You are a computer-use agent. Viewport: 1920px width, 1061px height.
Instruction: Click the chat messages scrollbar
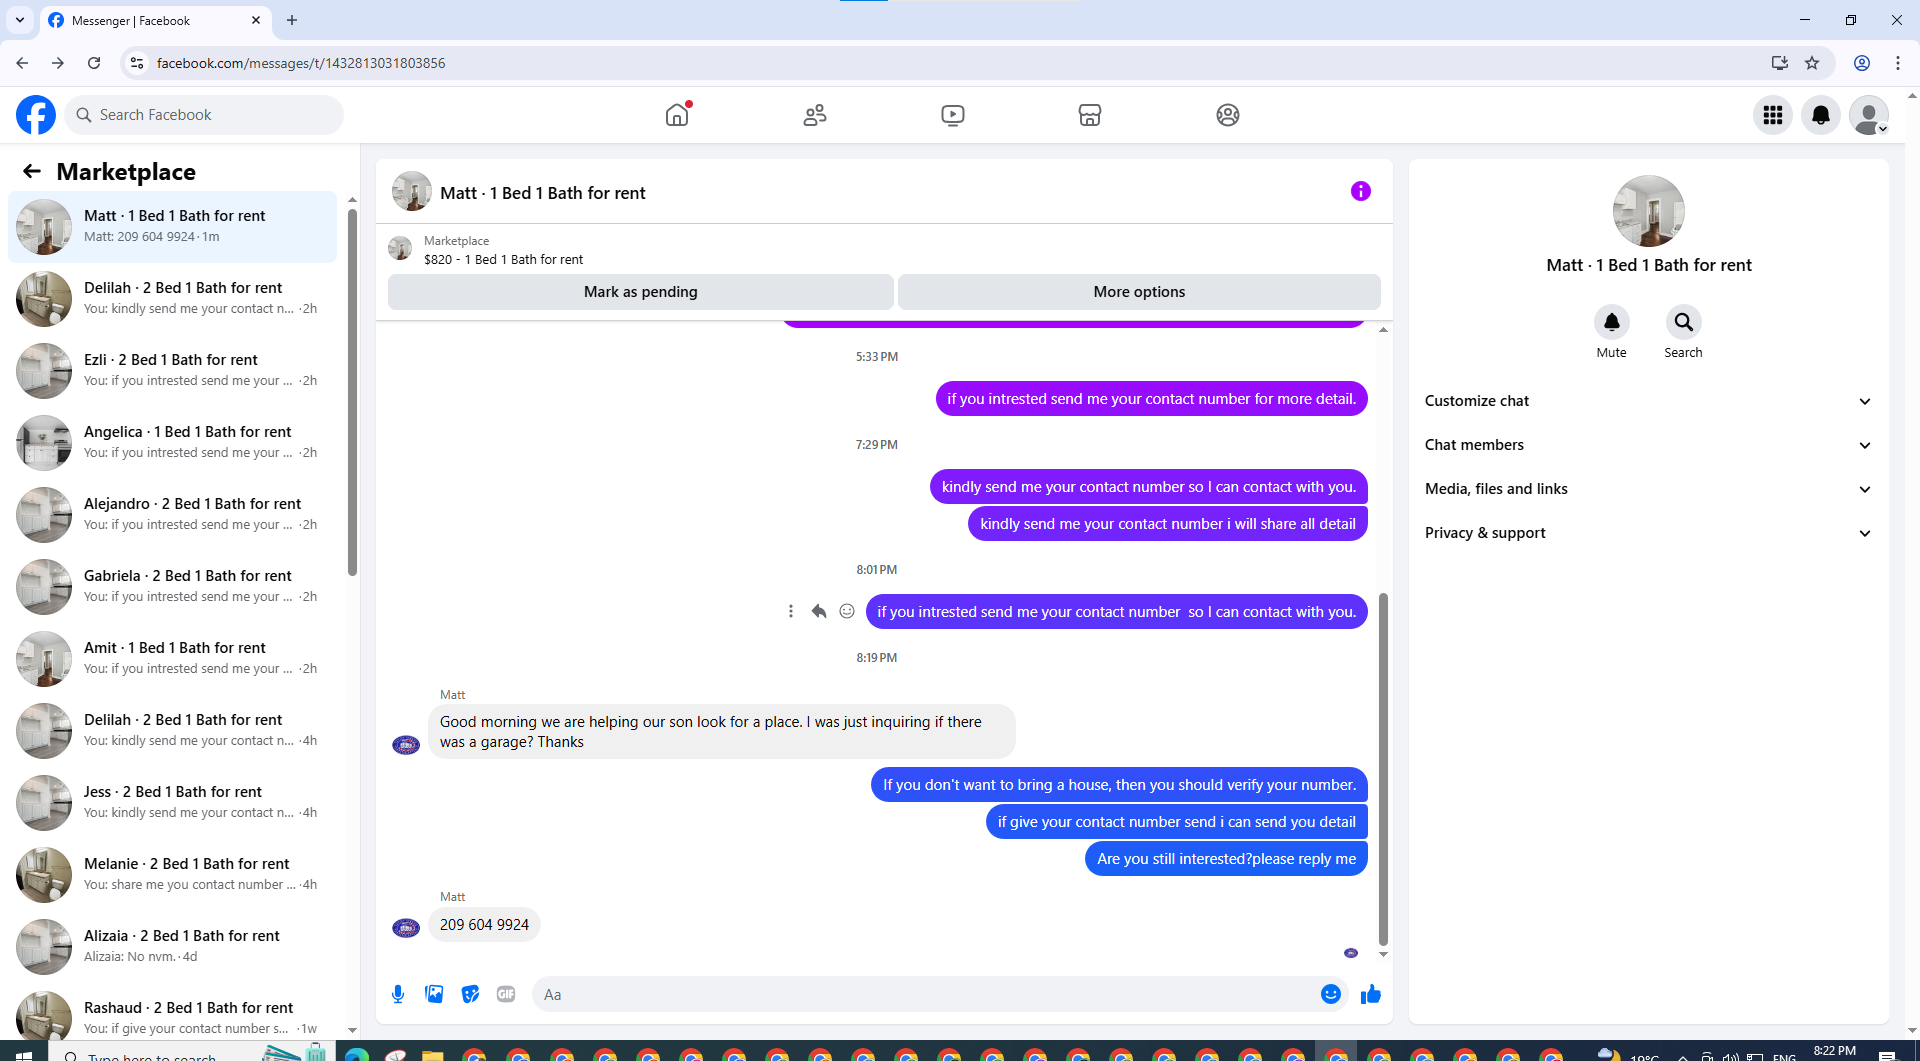click(1383, 768)
